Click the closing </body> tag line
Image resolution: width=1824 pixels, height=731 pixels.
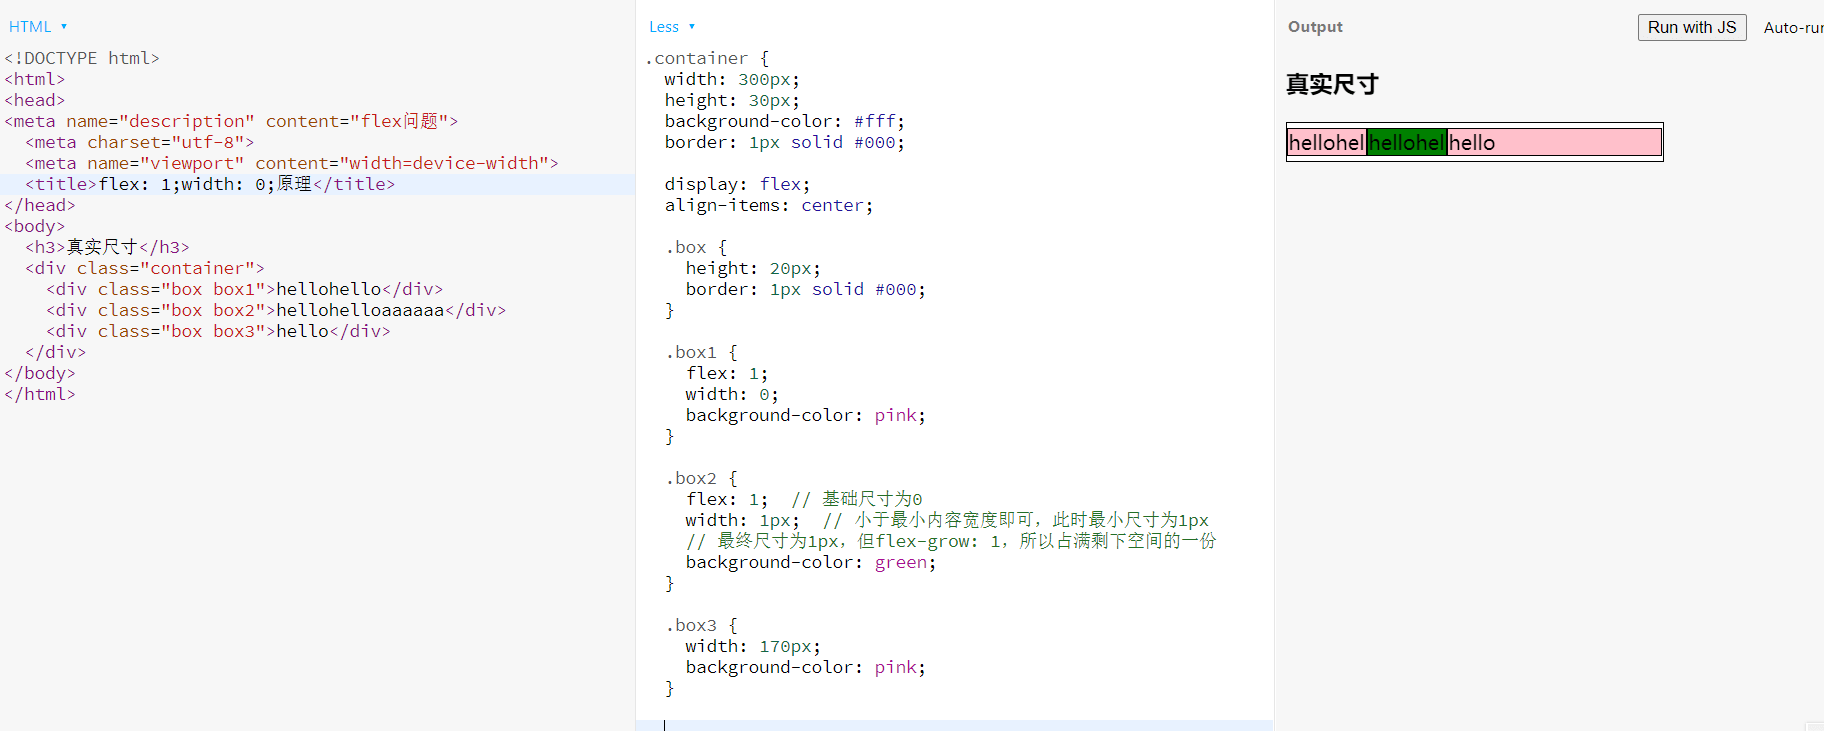[x=40, y=373]
